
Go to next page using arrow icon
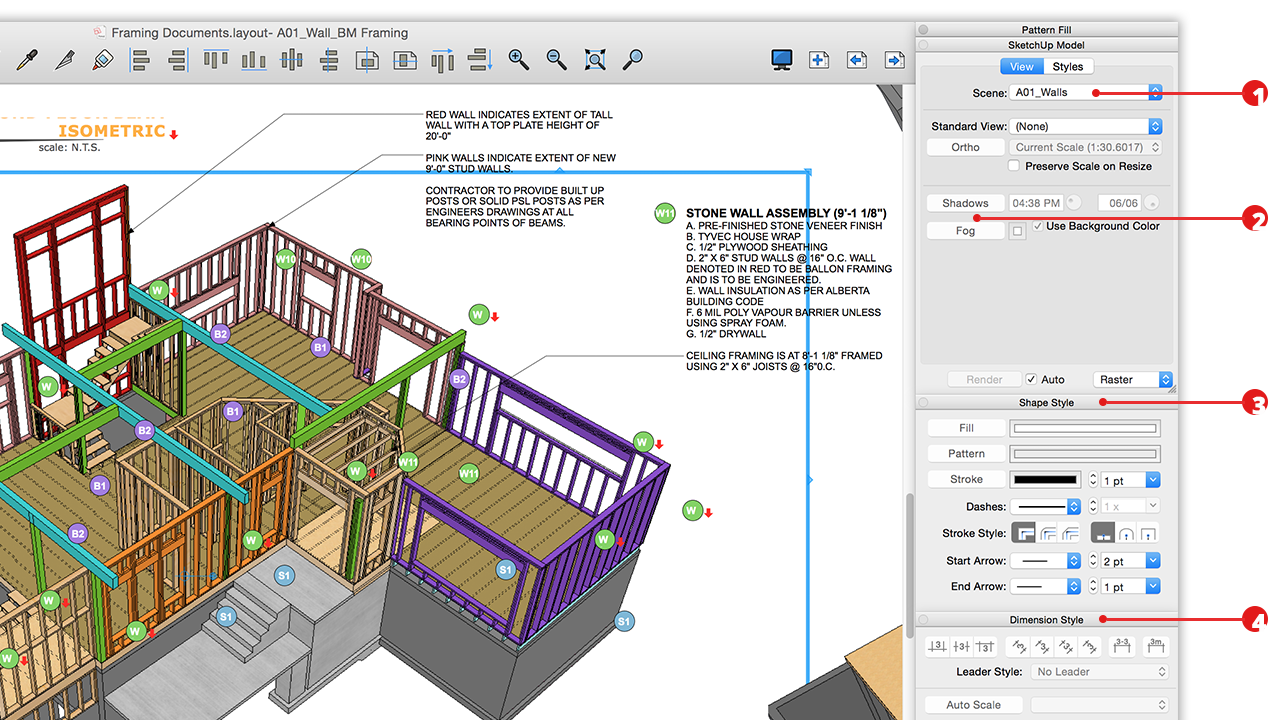coord(894,60)
